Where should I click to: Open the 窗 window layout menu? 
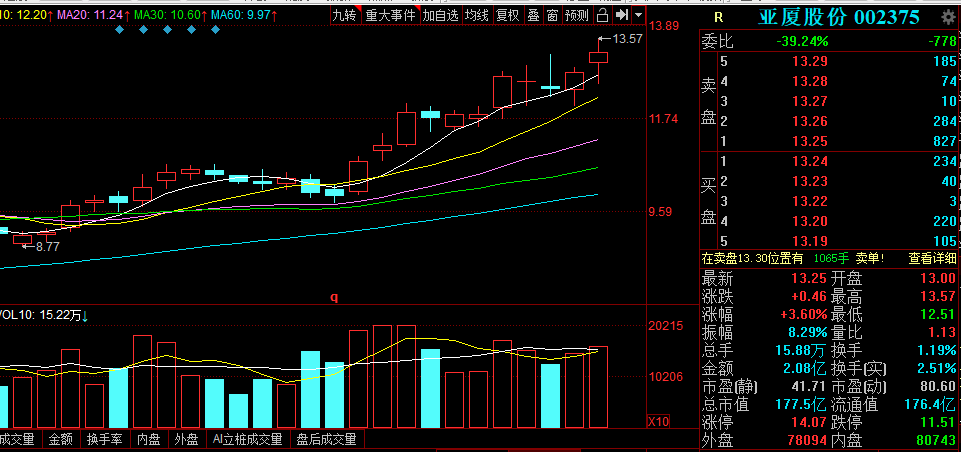tap(552, 16)
